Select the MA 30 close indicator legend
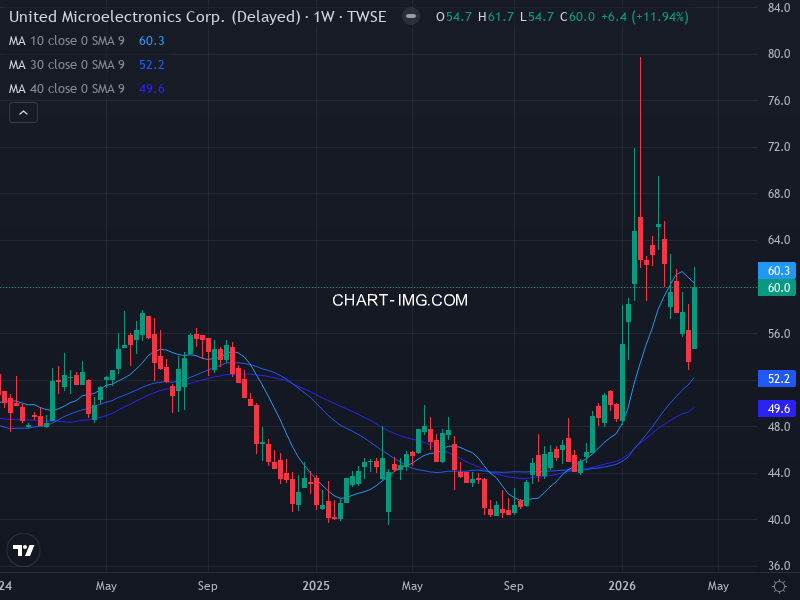Screen dimensions: 800x600 tap(66, 65)
